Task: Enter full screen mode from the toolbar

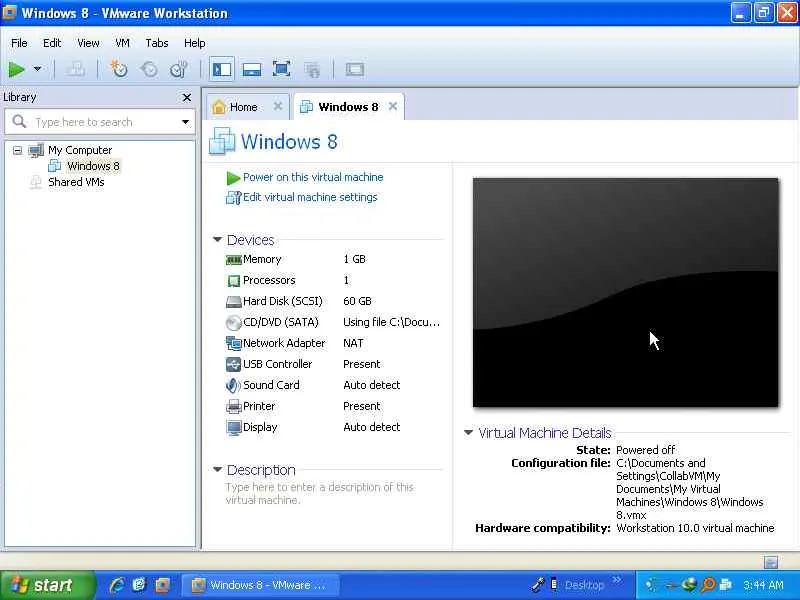Action: pyautogui.click(x=281, y=69)
